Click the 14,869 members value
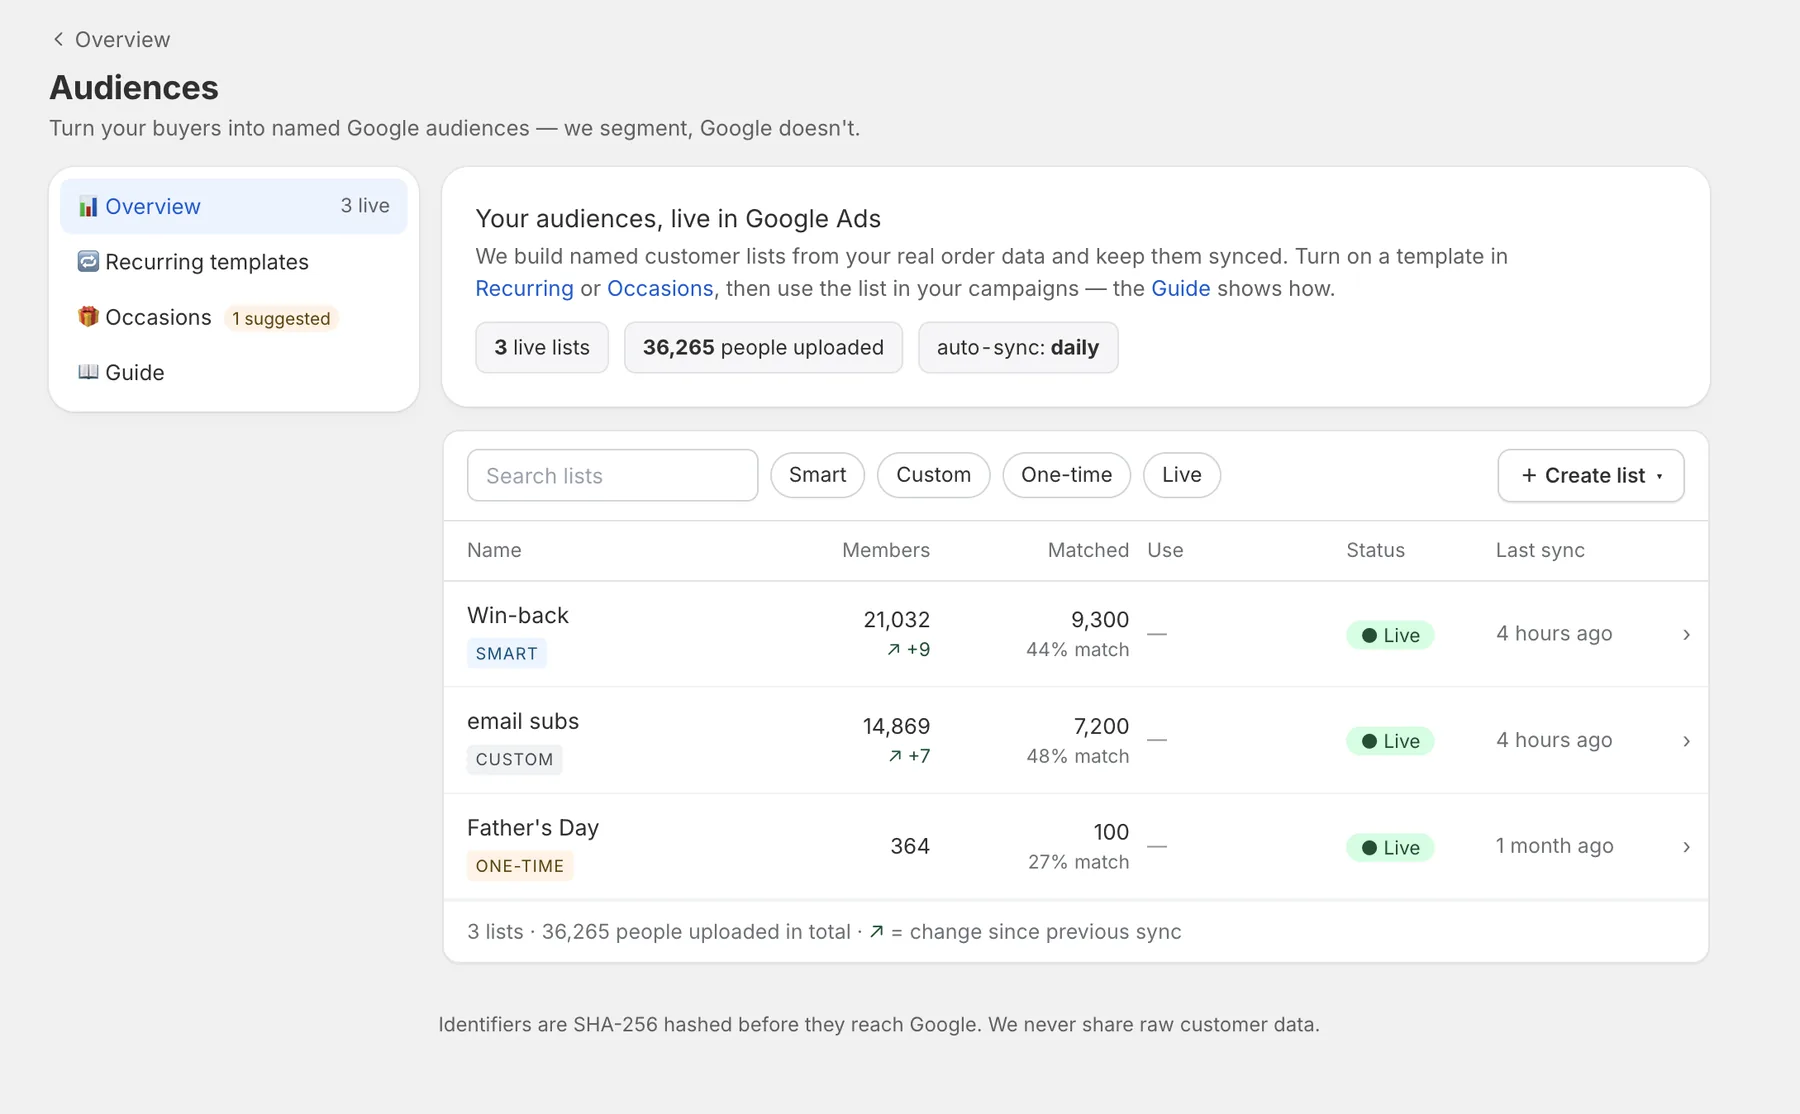The height and width of the screenshot is (1114, 1800). [897, 727]
